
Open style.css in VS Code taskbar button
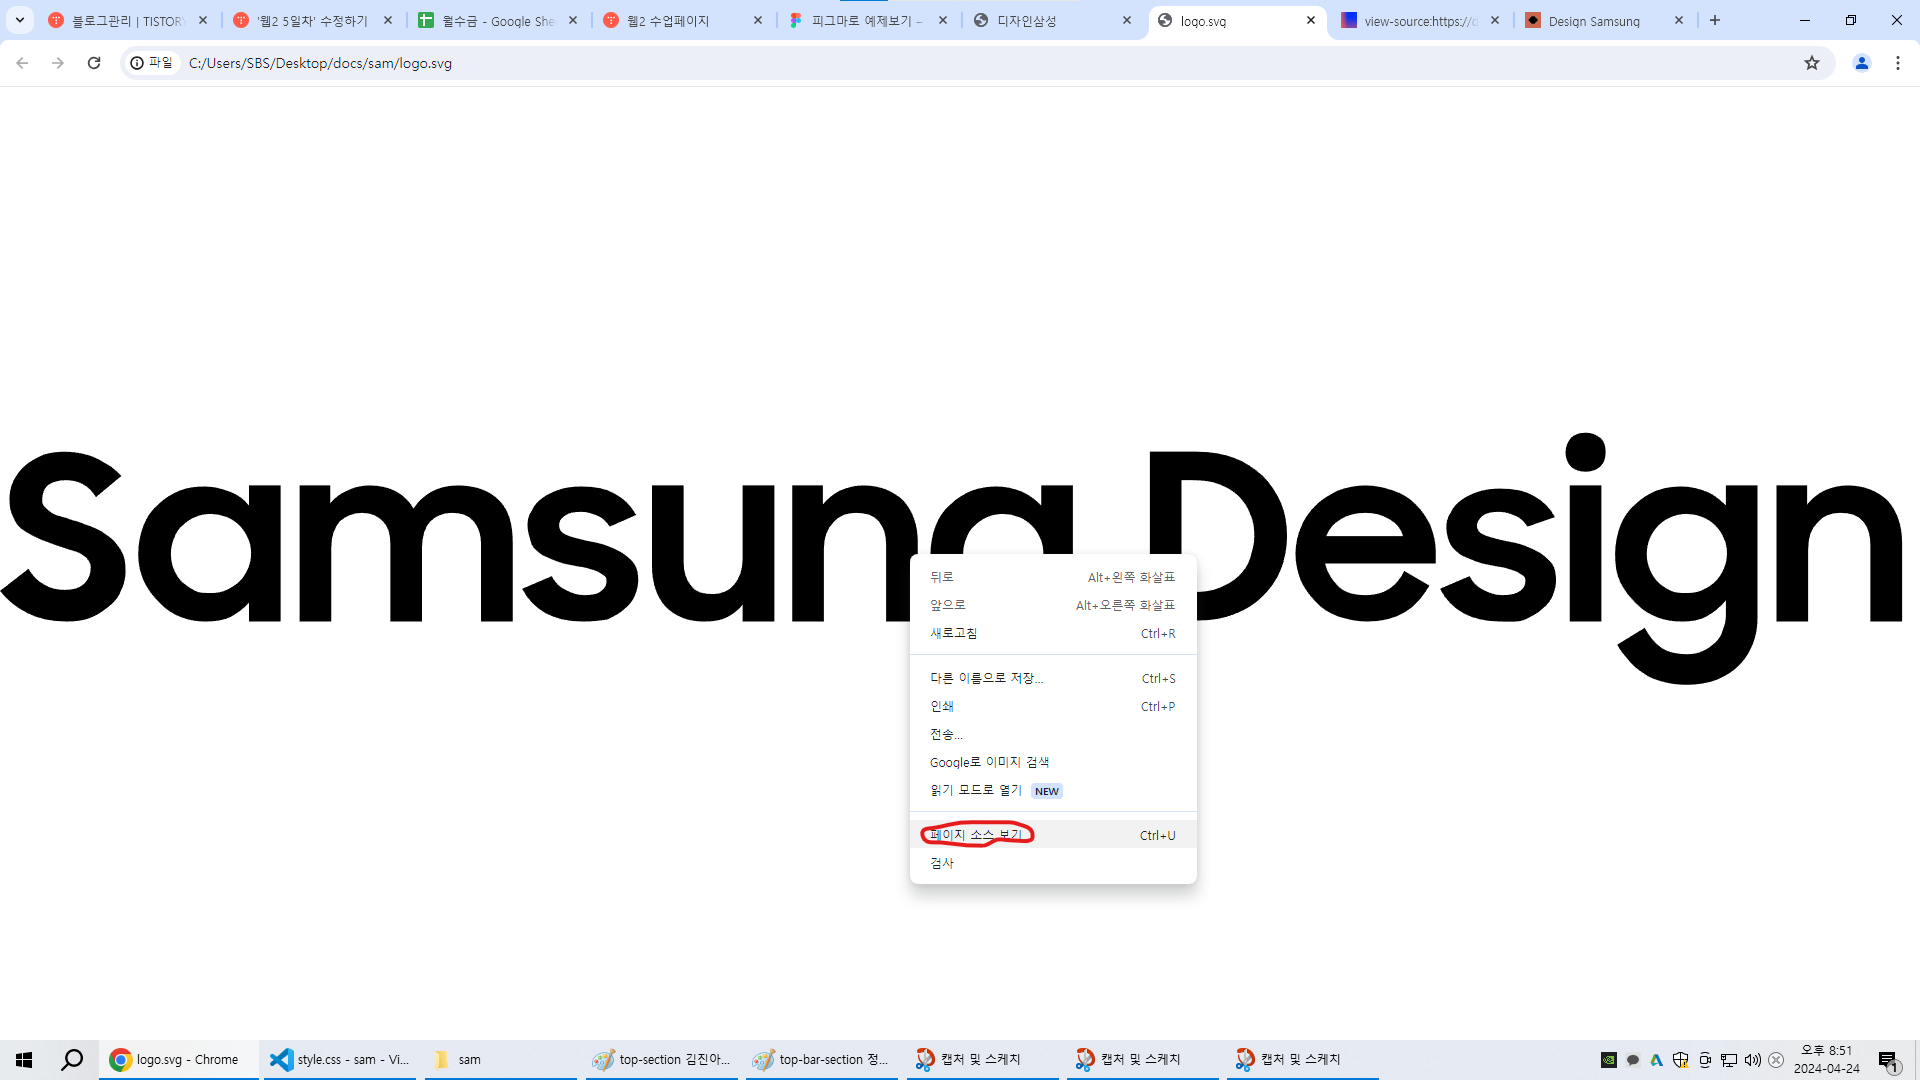tap(340, 1059)
